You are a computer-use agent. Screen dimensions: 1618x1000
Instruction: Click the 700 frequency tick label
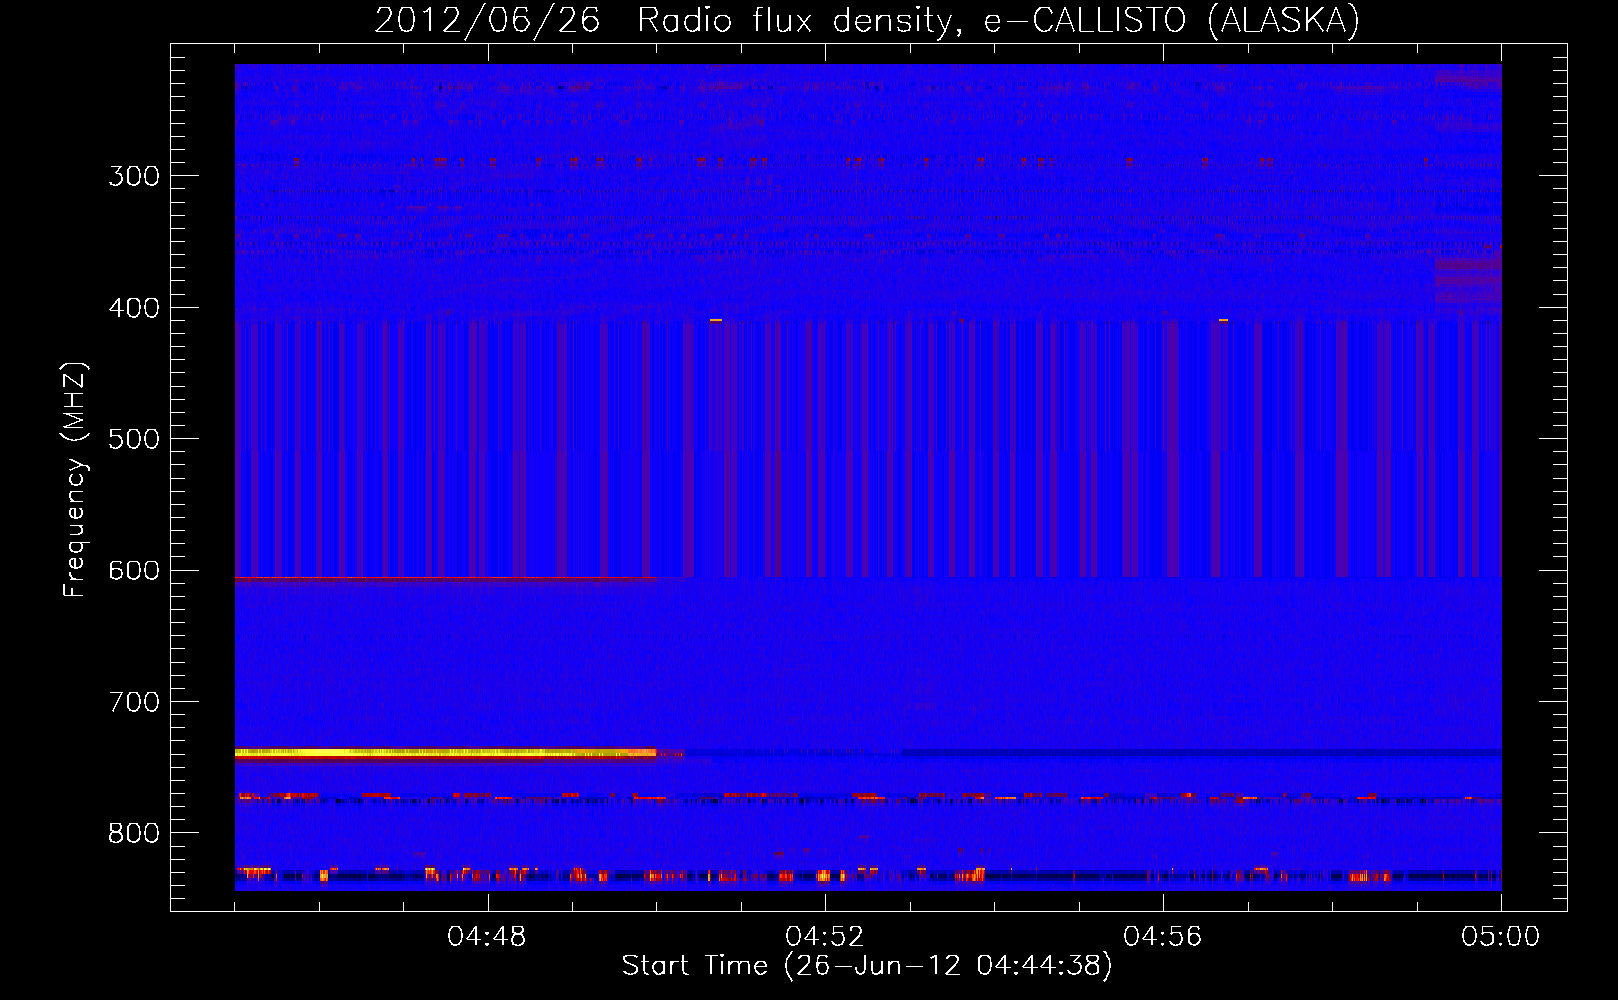[134, 702]
